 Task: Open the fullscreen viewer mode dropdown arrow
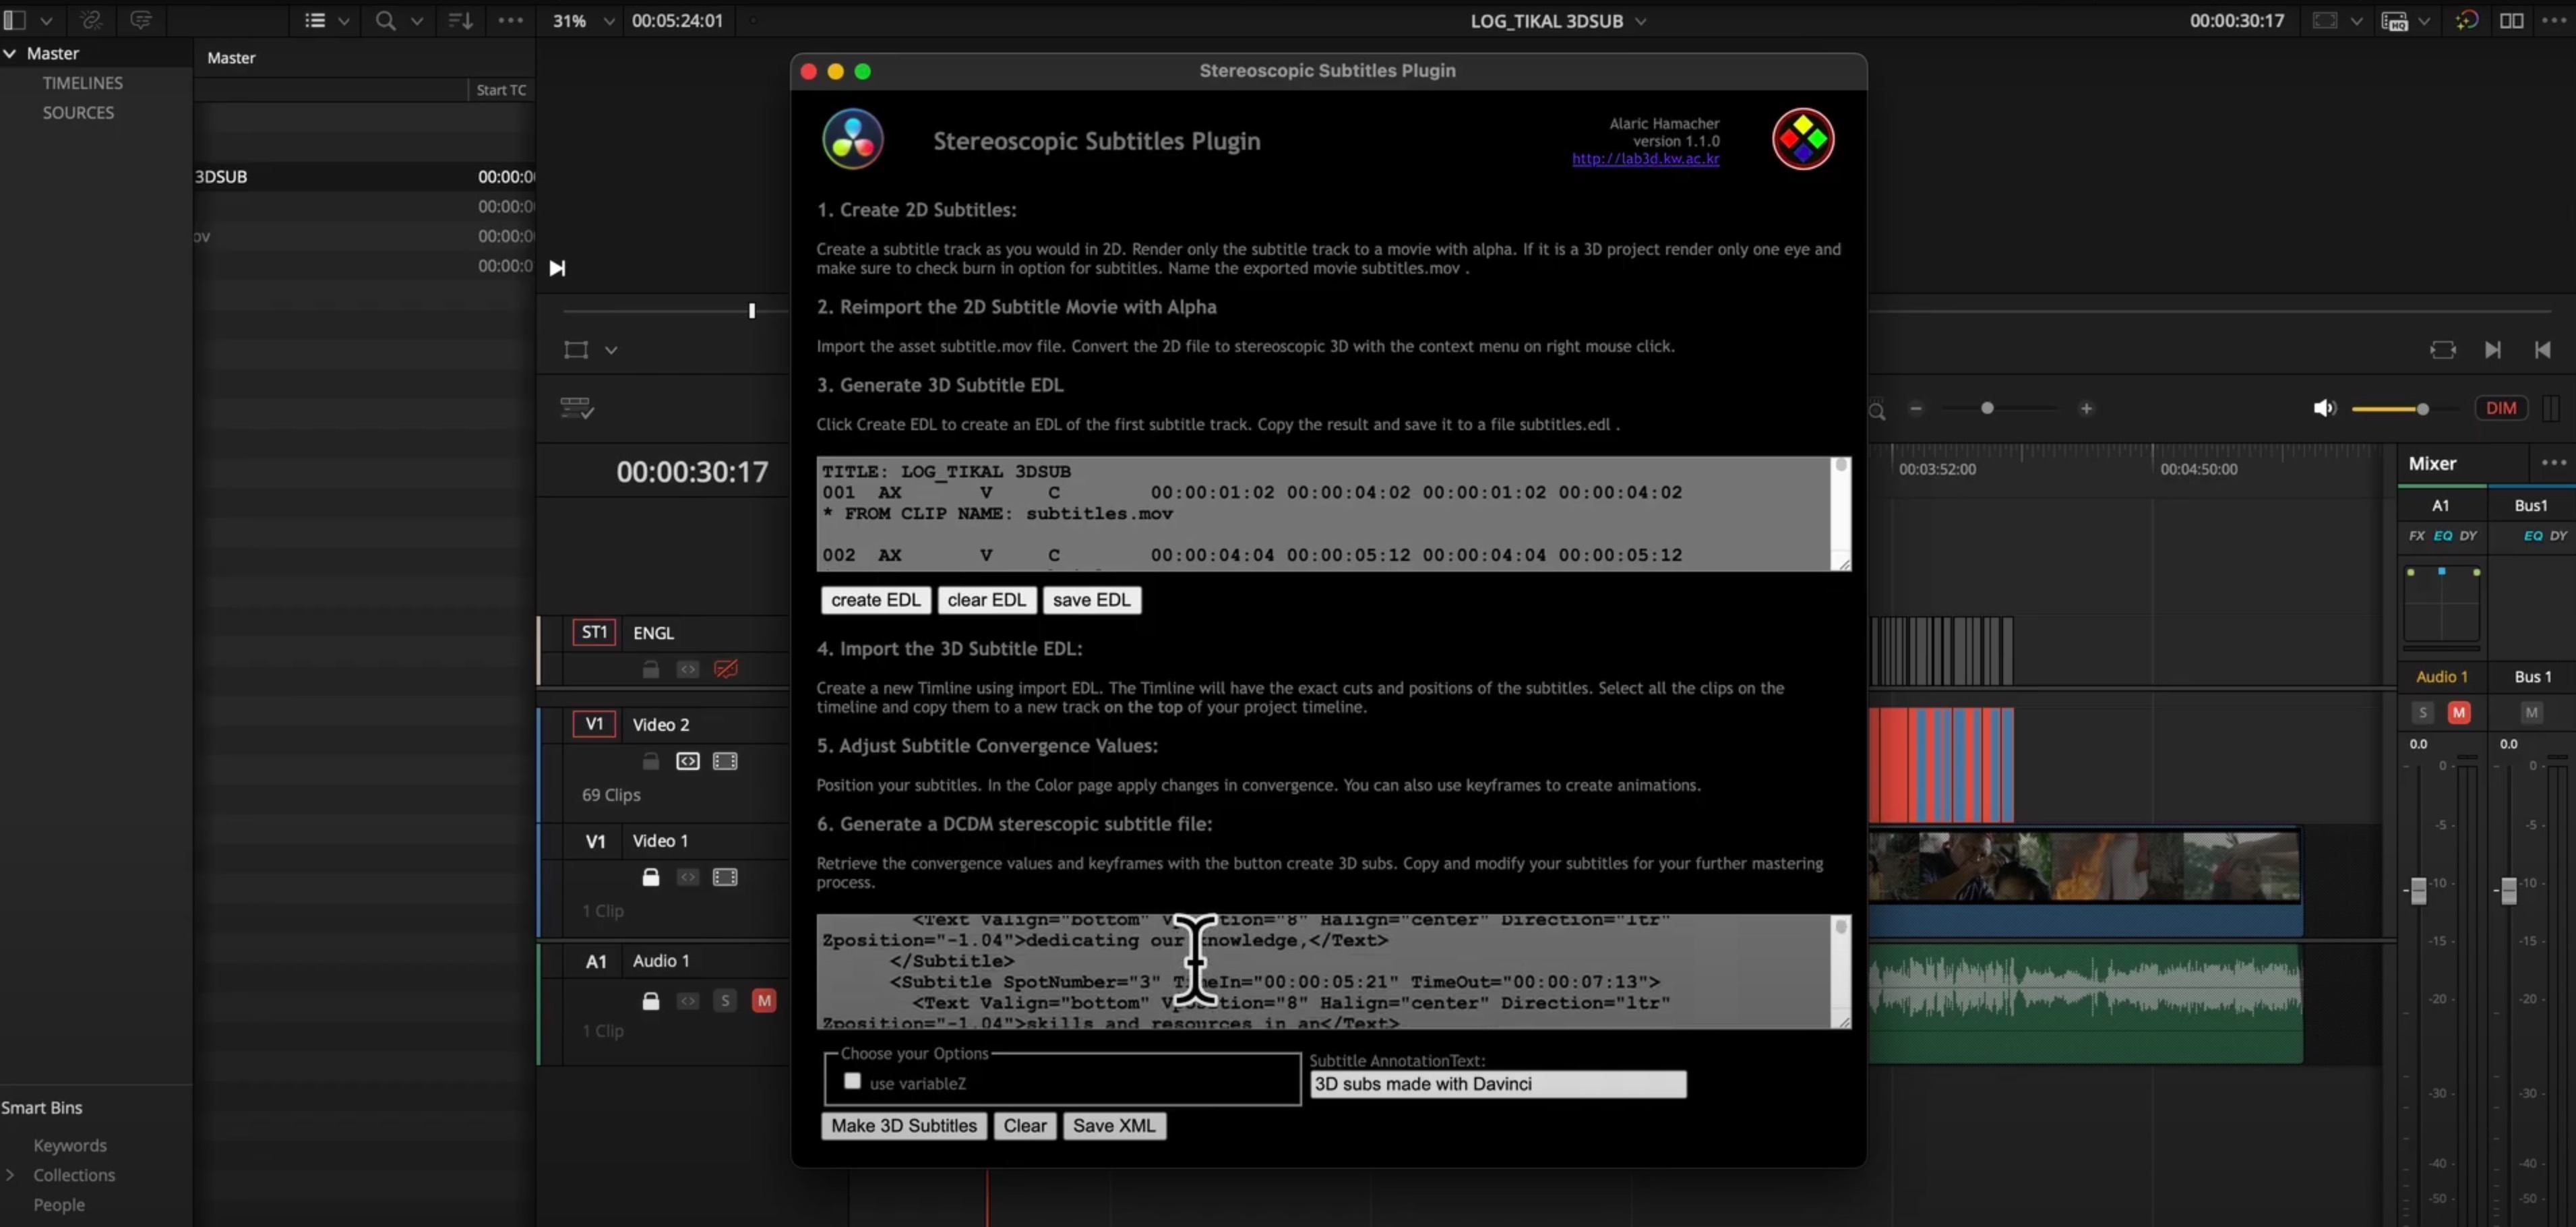click(2357, 21)
